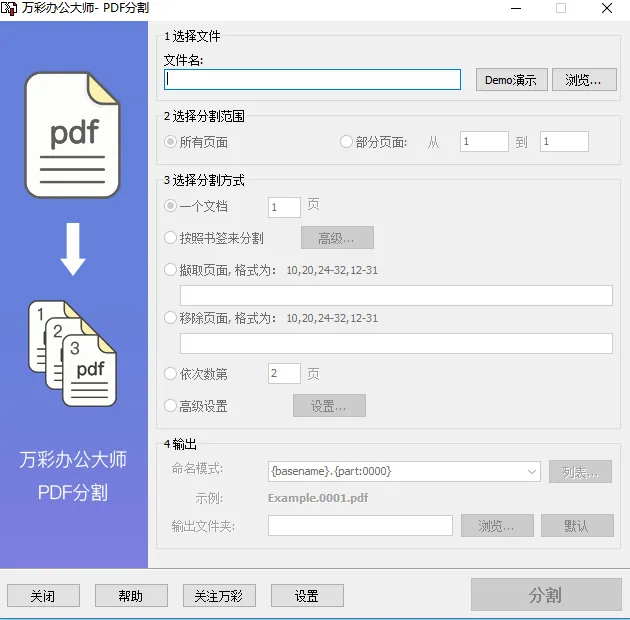Click the 关闭 button
Screen dimensions: 630x620
tap(43, 595)
